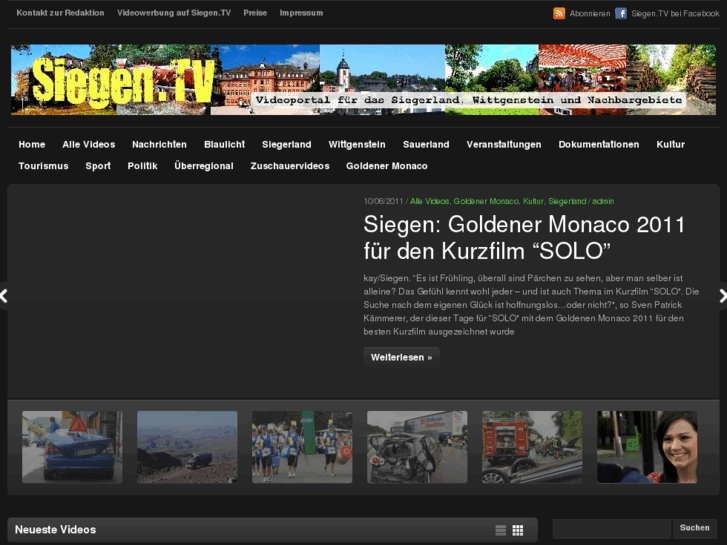Viewport: 727px width, 545px height.
Task: Open Zuschauervideos category
Action: click(x=290, y=166)
